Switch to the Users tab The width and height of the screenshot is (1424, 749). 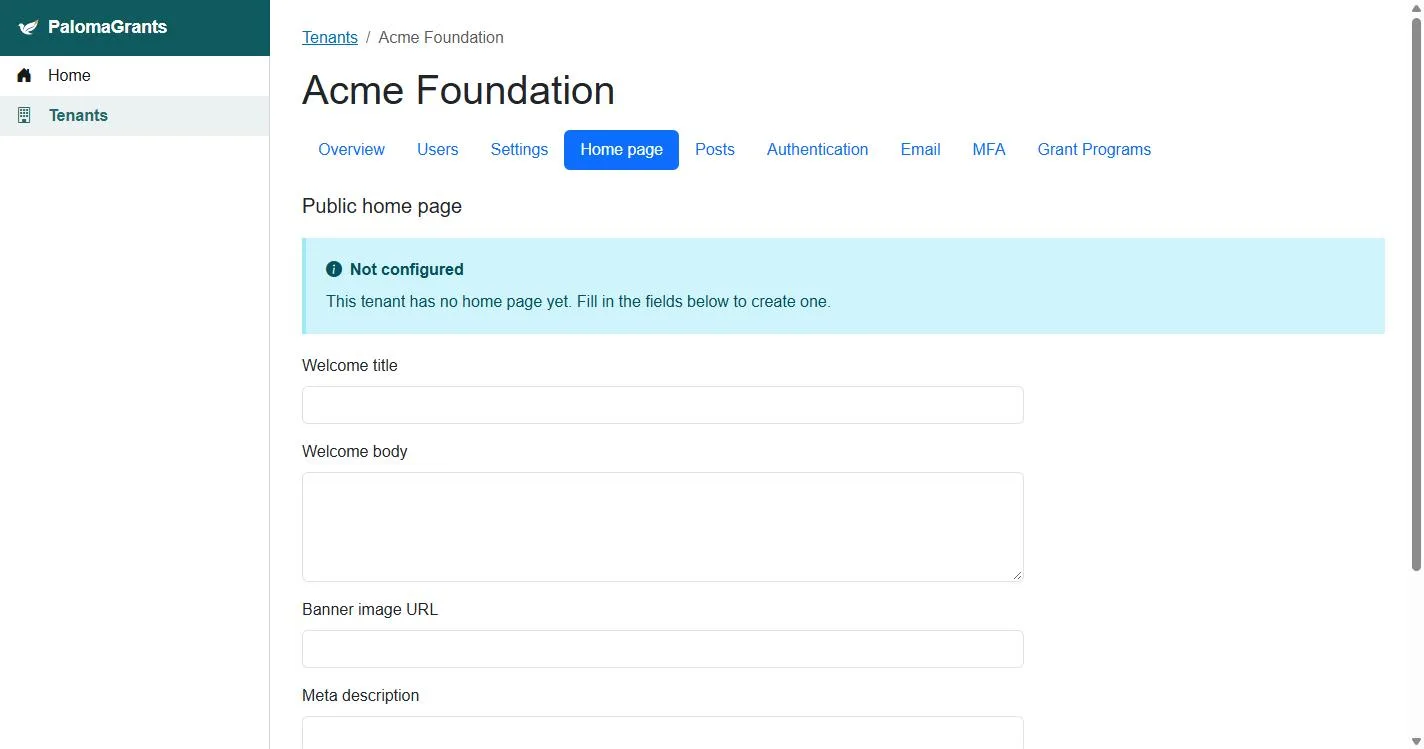tap(437, 150)
